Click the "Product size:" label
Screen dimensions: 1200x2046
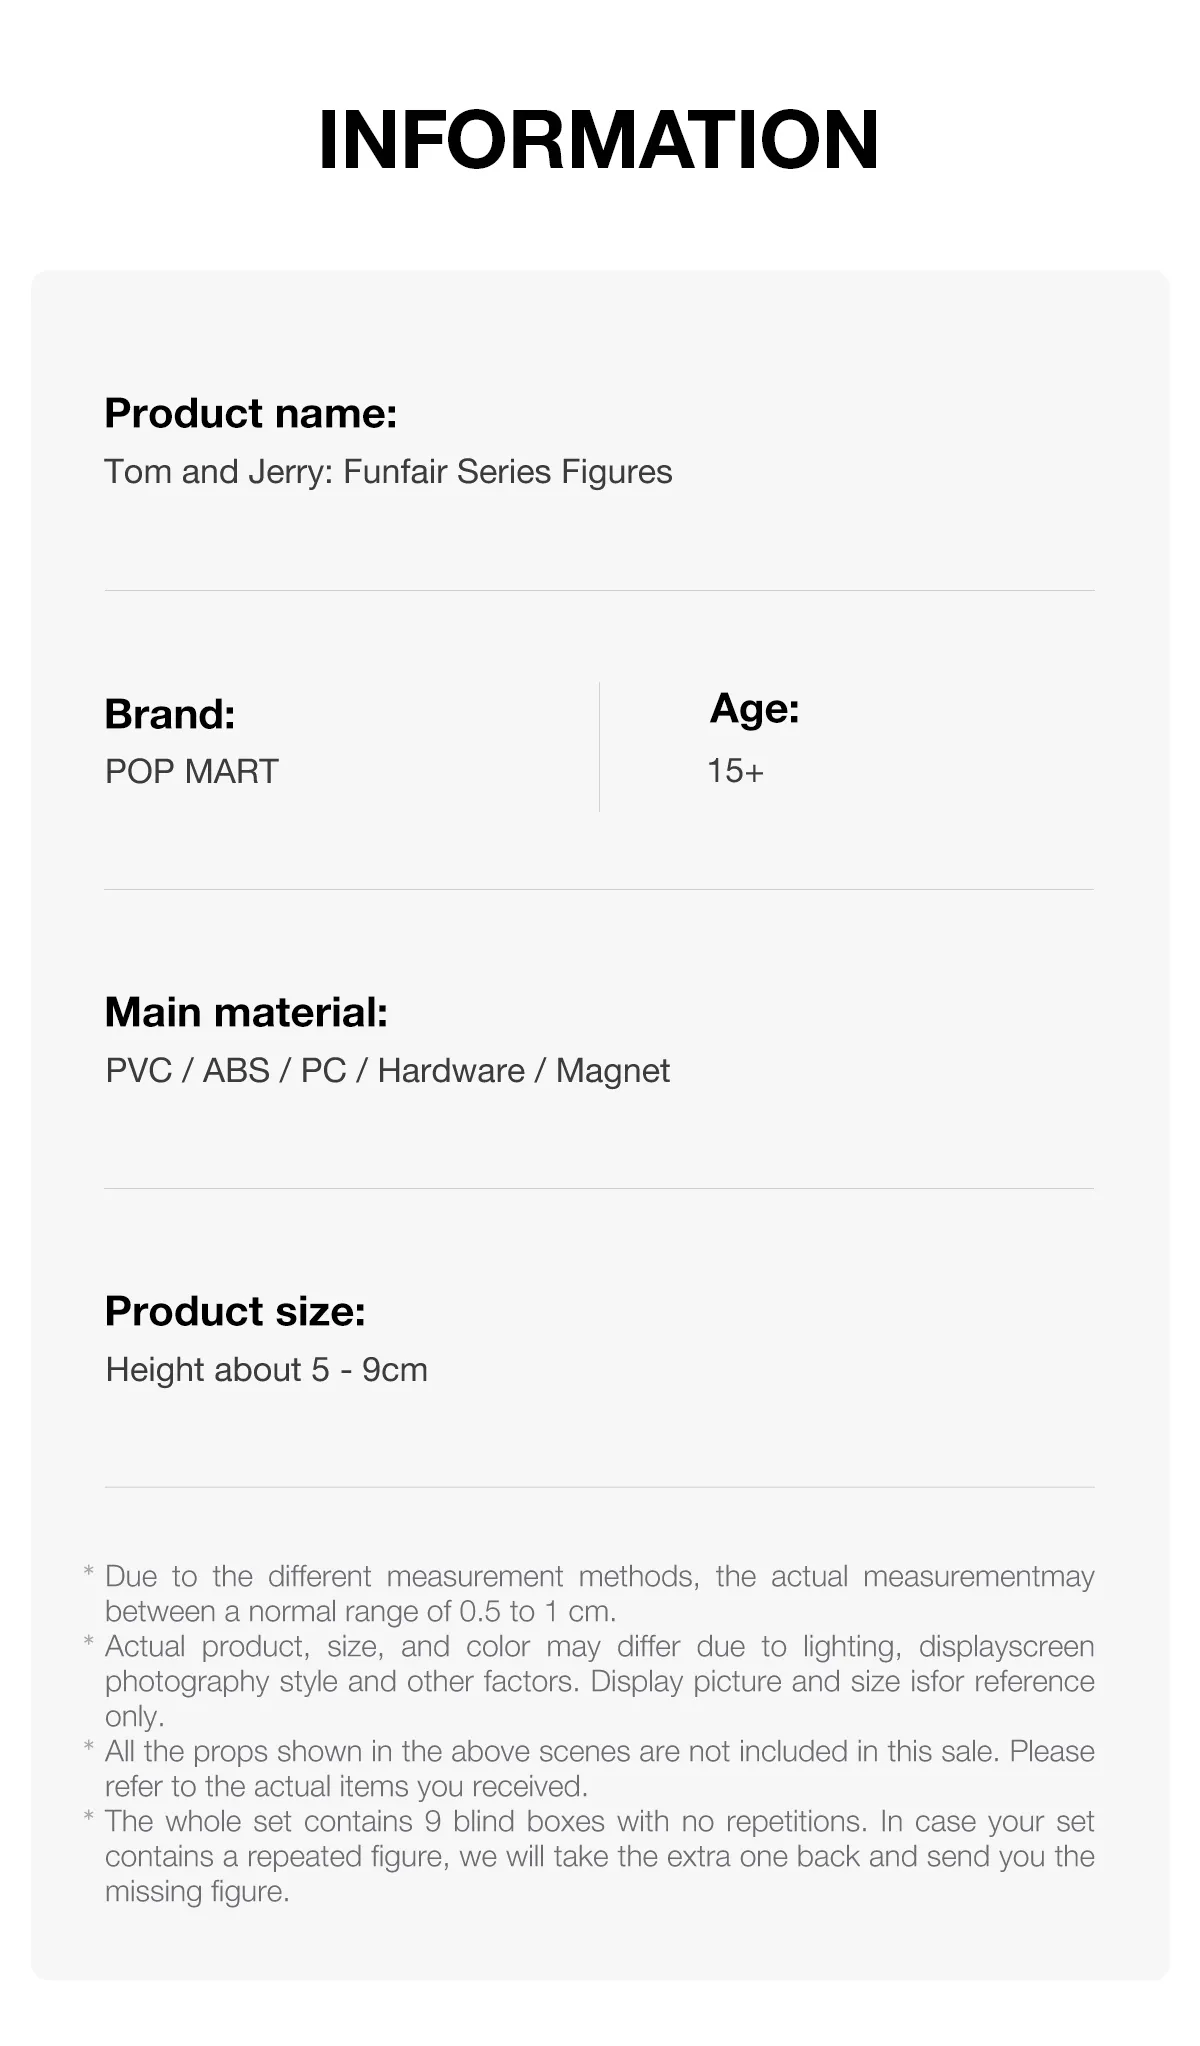coord(235,1311)
